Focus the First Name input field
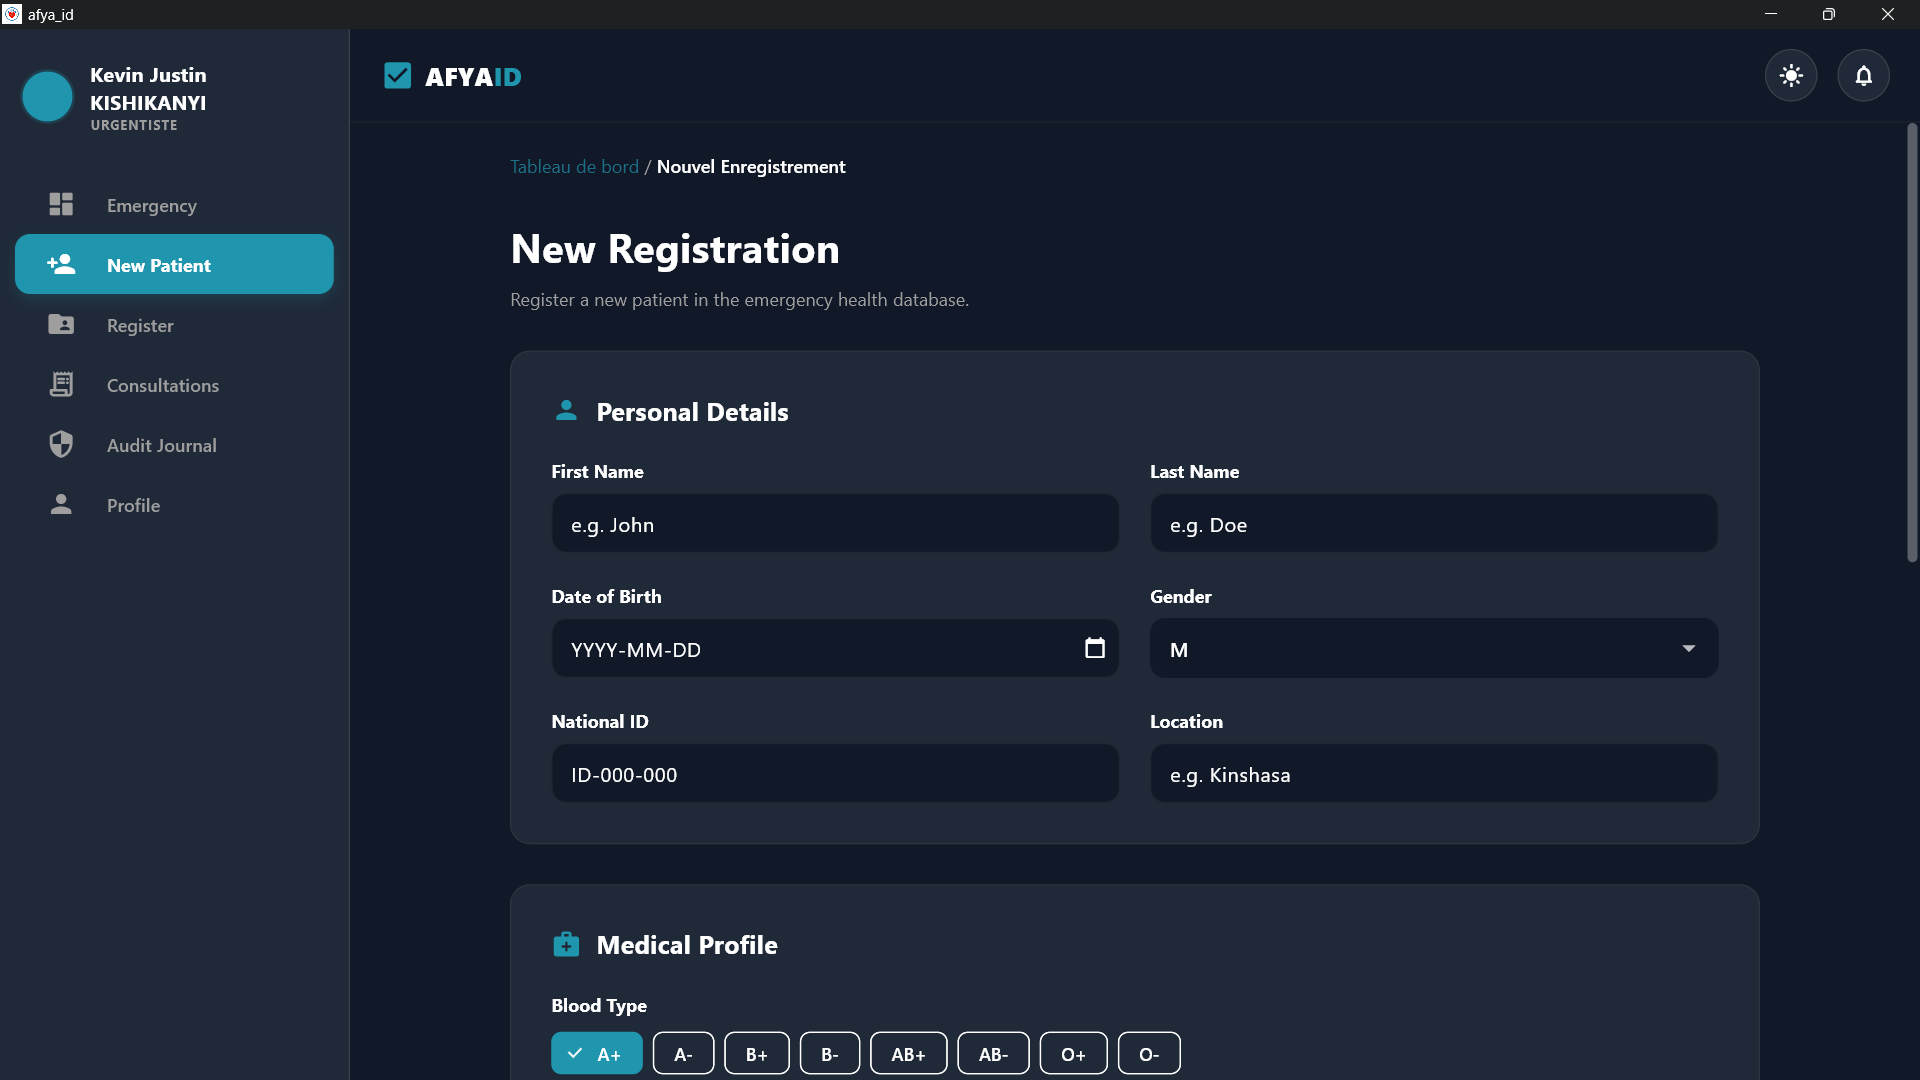1920x1080 pixels. click(834, 524)
